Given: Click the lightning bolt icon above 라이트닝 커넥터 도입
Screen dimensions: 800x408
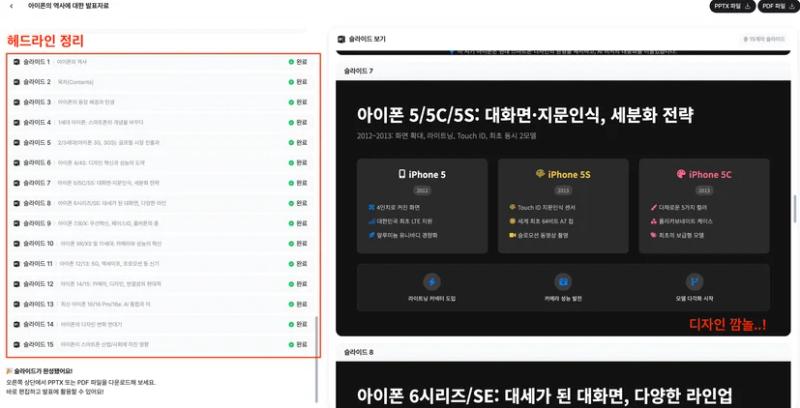Looking at the screenshot, I should pos(432,282).
